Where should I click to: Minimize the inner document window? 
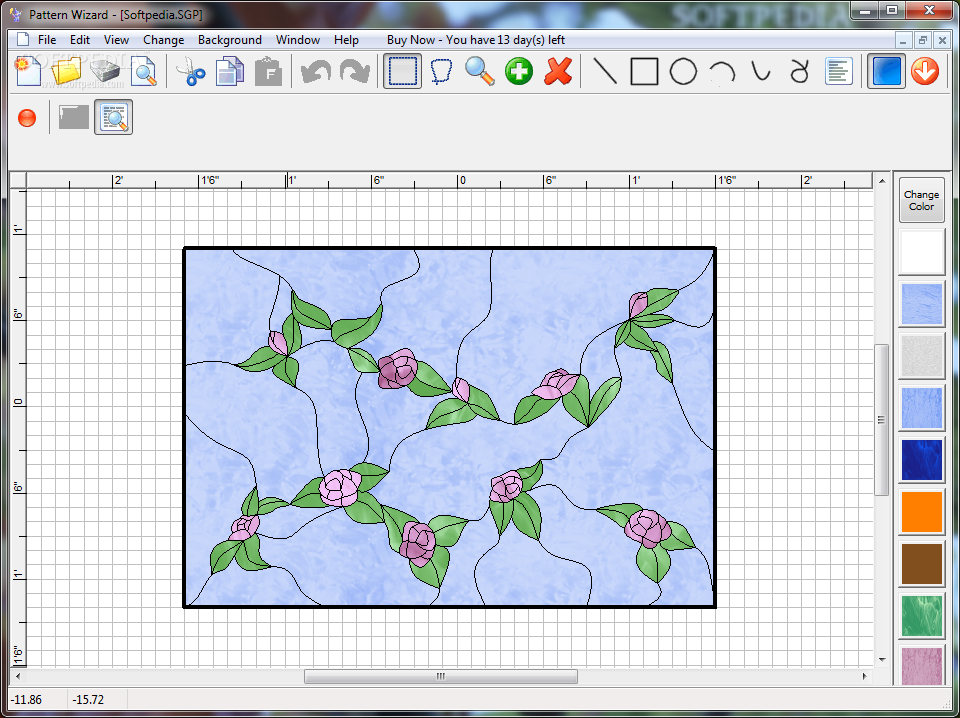click(x=903, y=40)
